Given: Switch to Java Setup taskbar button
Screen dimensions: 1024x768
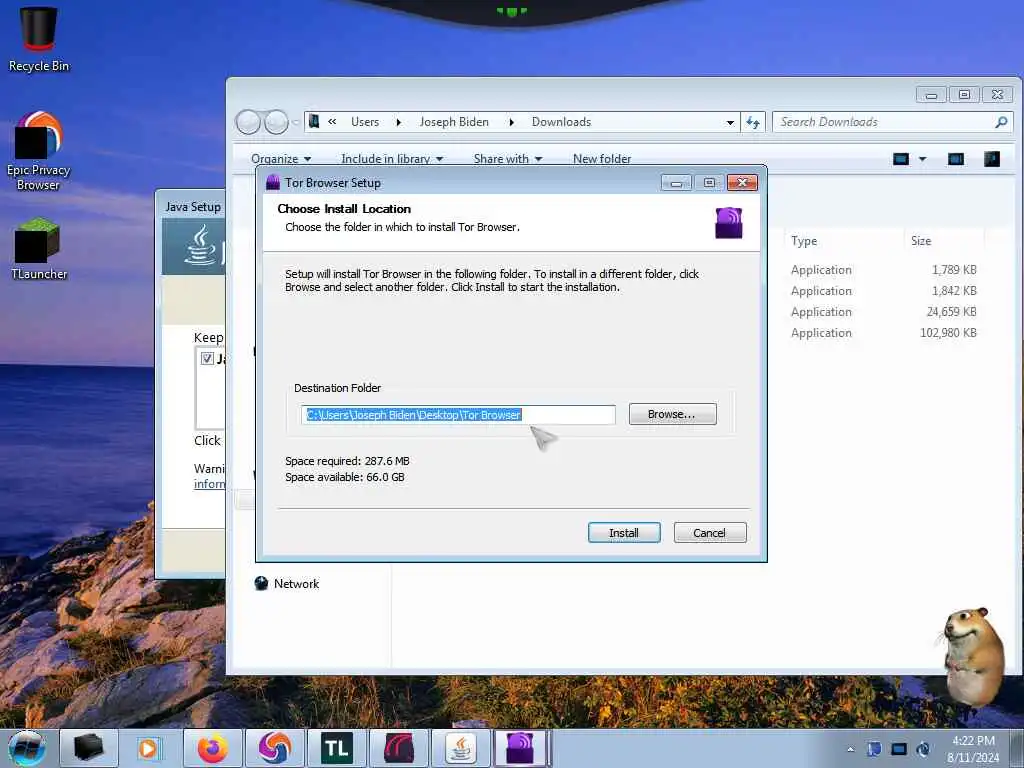Looking at the screenshot, I should [461, 748].
